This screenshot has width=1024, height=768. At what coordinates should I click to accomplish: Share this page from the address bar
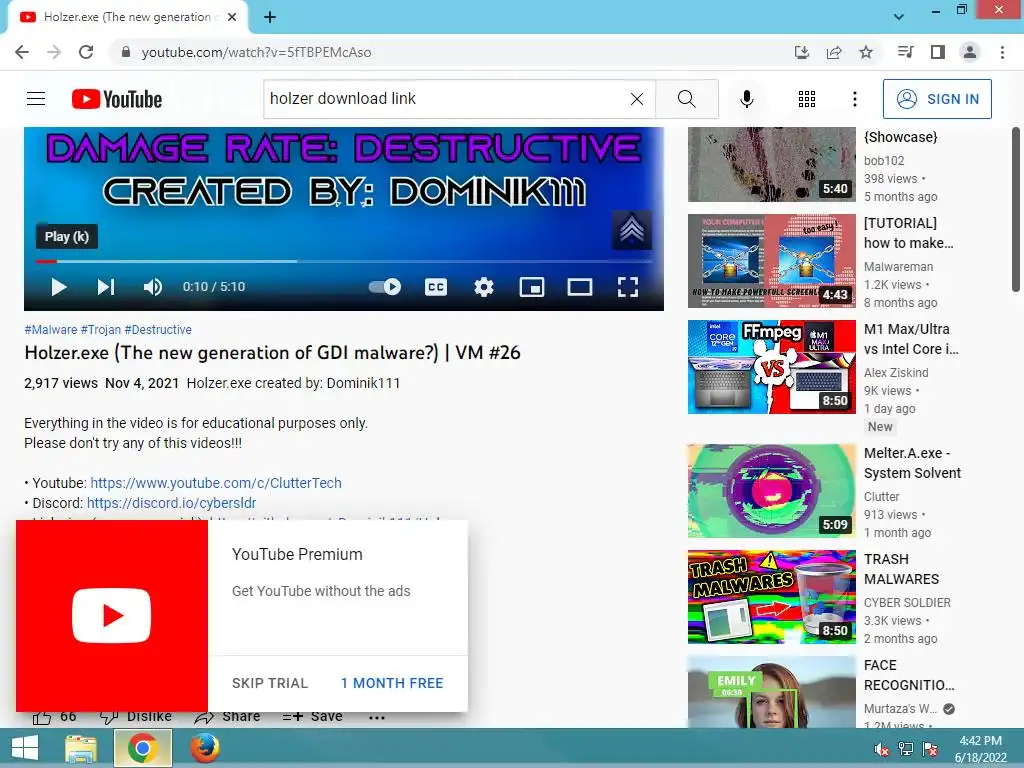[834, 52]
